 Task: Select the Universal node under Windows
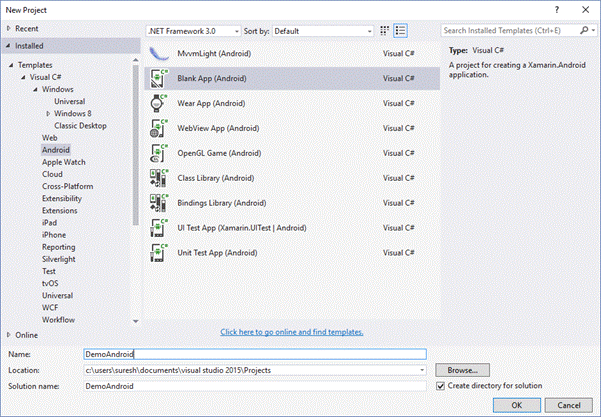pos(69,101)
